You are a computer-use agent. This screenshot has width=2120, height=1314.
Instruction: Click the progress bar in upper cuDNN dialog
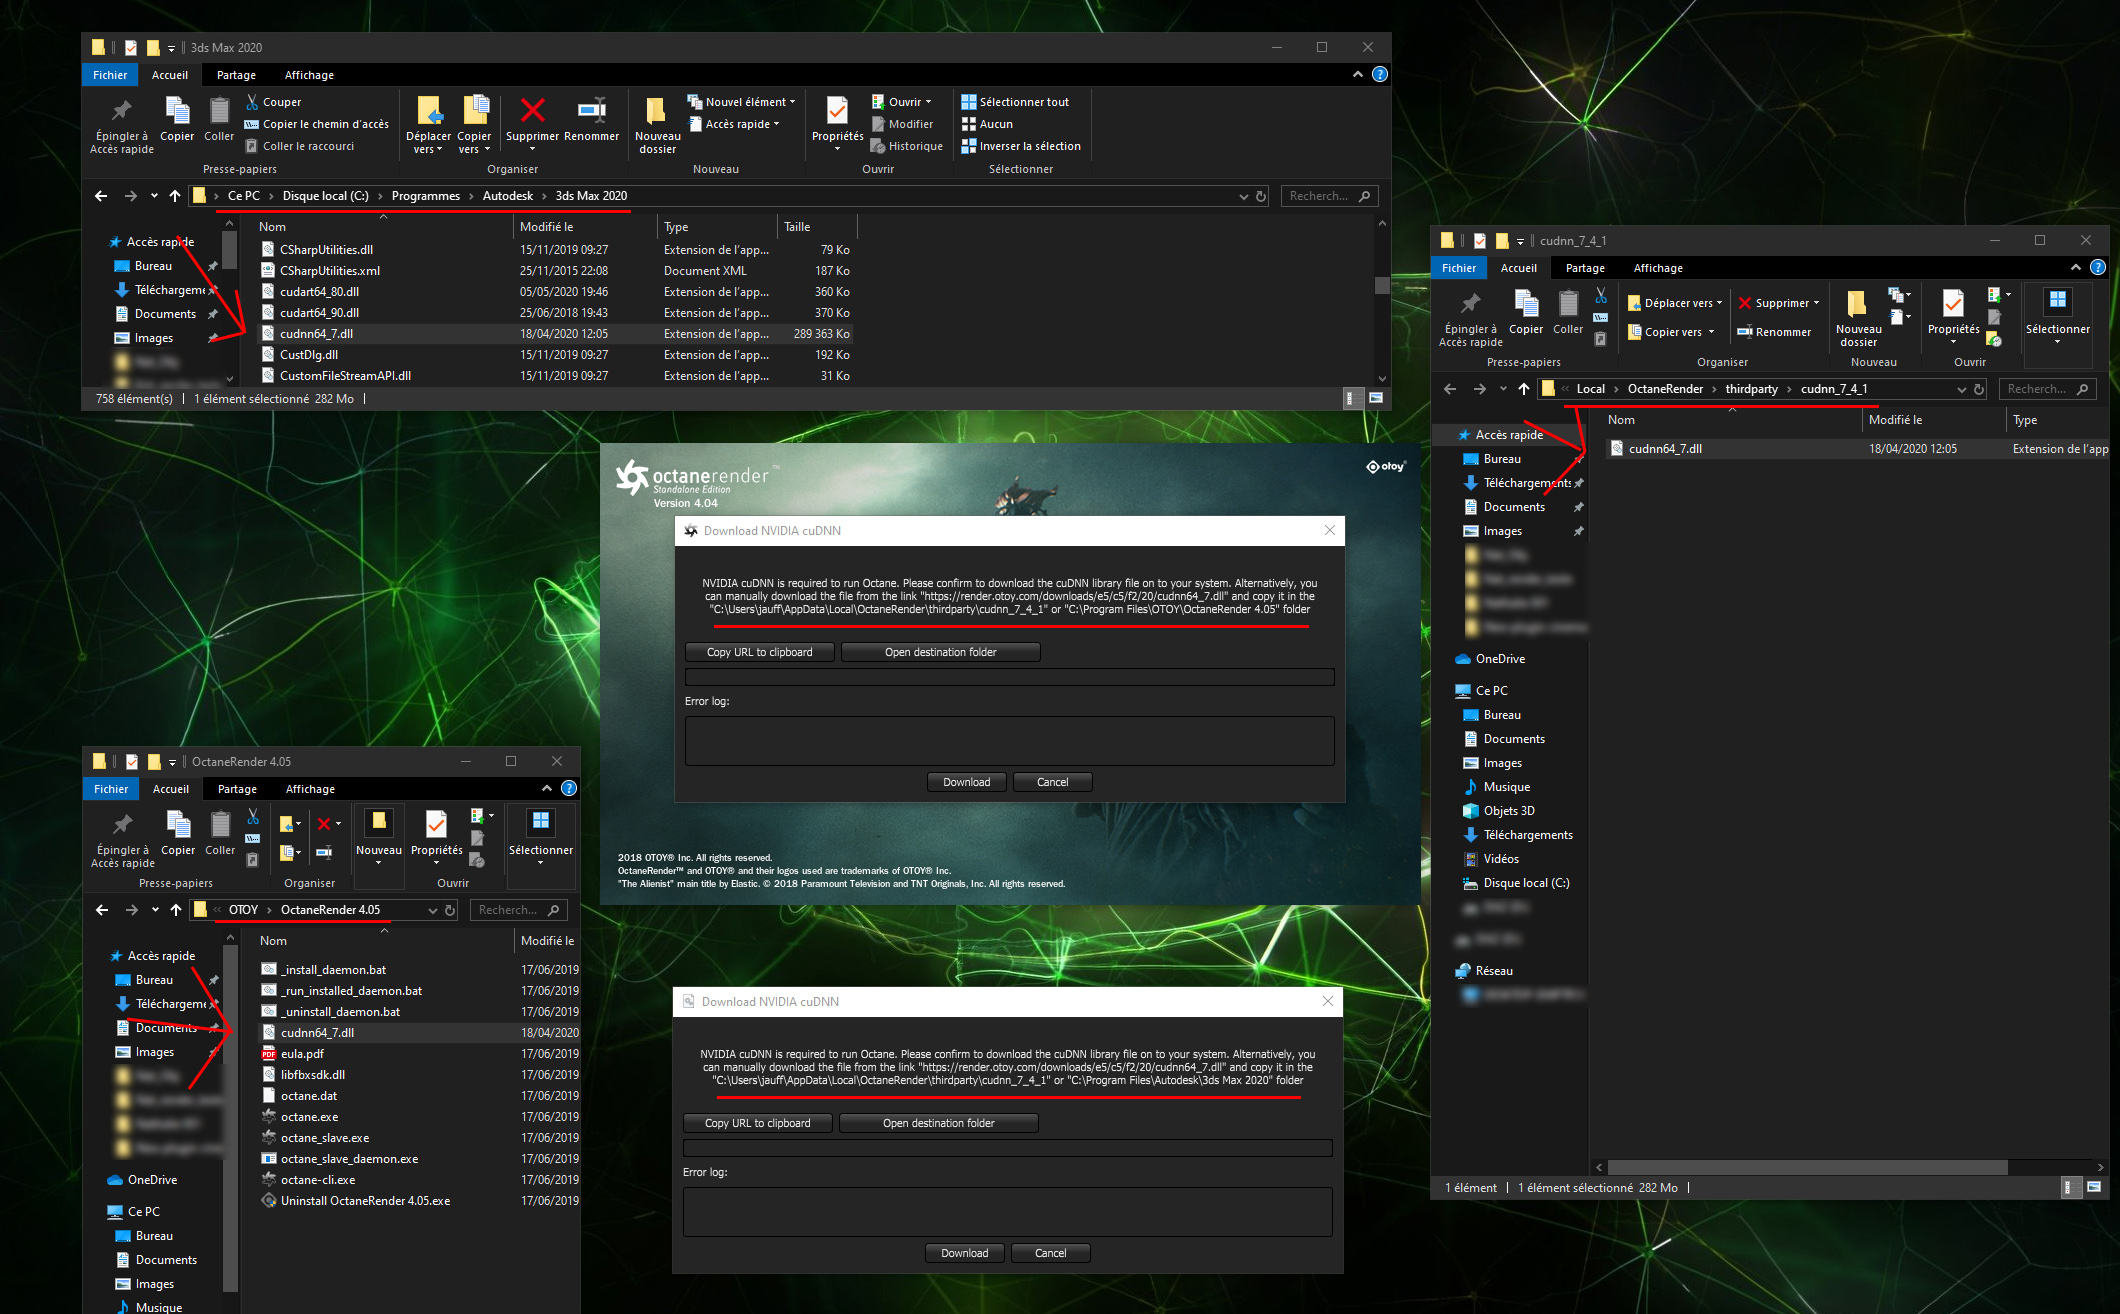coord(1010,677)
